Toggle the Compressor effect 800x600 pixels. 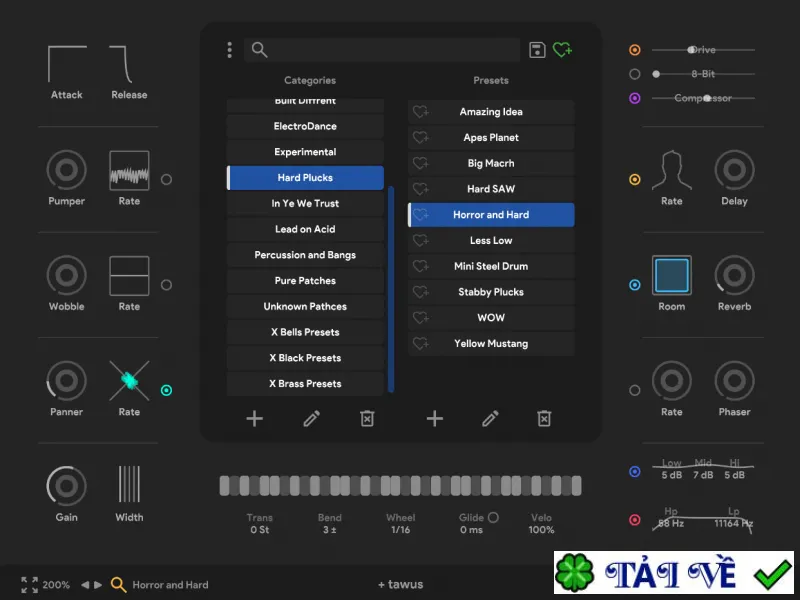[635, 98]
